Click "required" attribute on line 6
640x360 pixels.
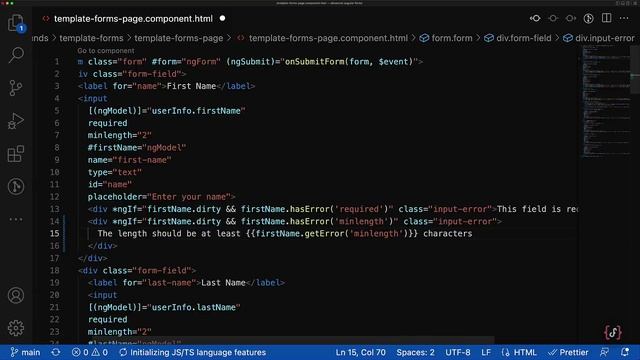[x=107, y=123]
